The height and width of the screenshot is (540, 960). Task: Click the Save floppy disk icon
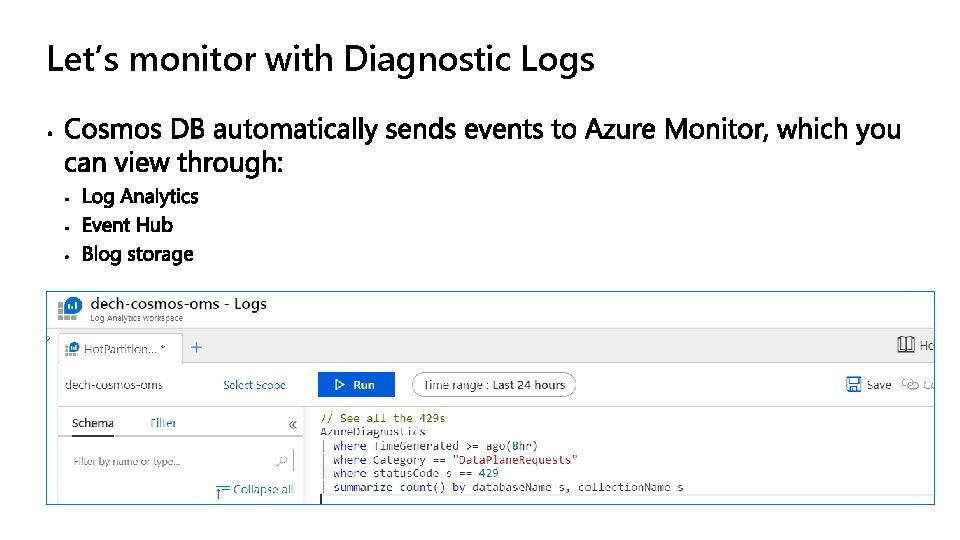pos(853,384)
